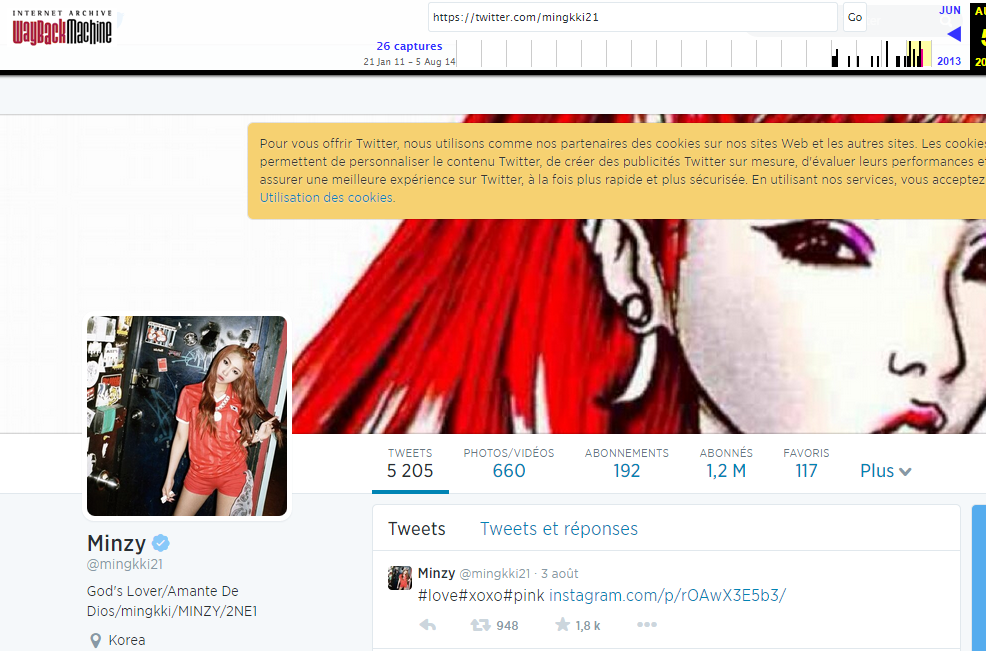
Task: Click the #love#xoxo#pink tweet text
Action: (x=481, y=596)
